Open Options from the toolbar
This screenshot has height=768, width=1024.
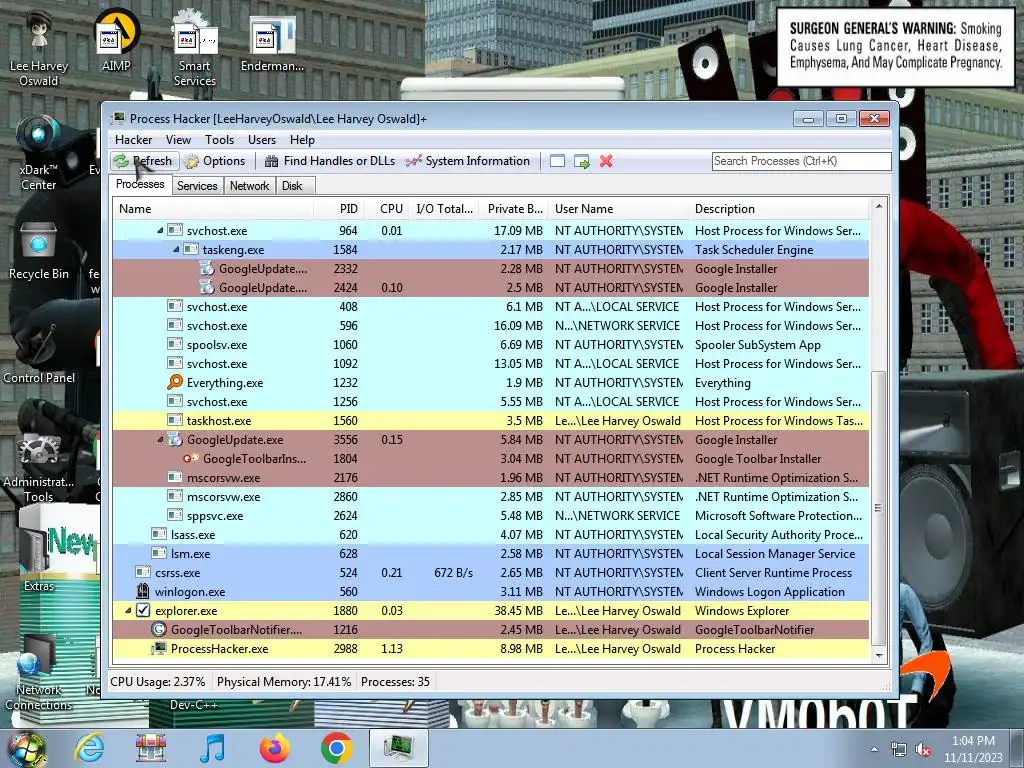(x=215, y=161)
